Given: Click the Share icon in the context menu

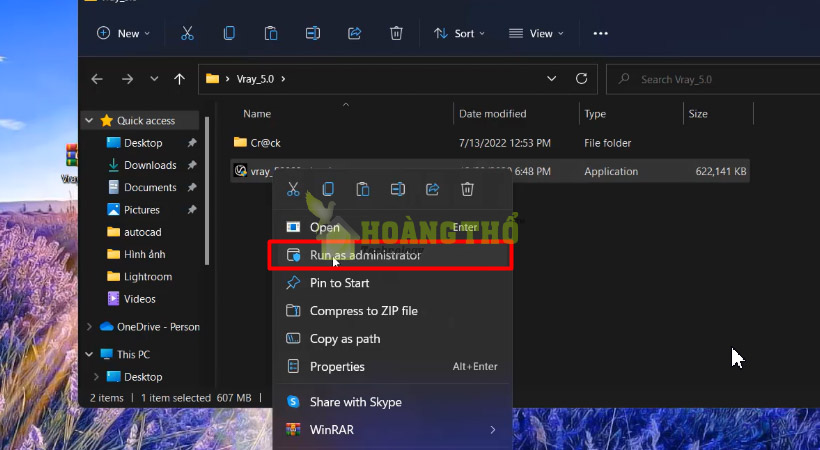Looking at the screenshot, I should click(432, 189).
